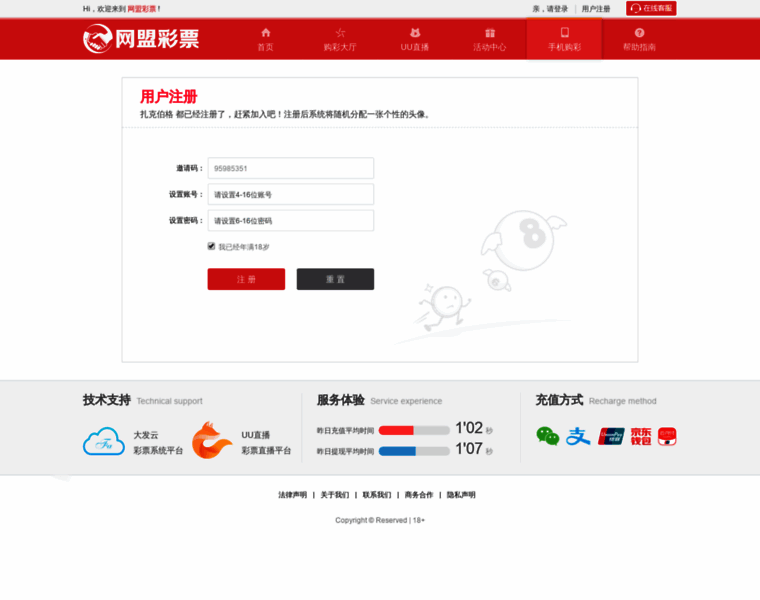The height and width of the screenshot is (600, 760).
Task: Open 法律声明 footer link
Action: tap(292, 495)
